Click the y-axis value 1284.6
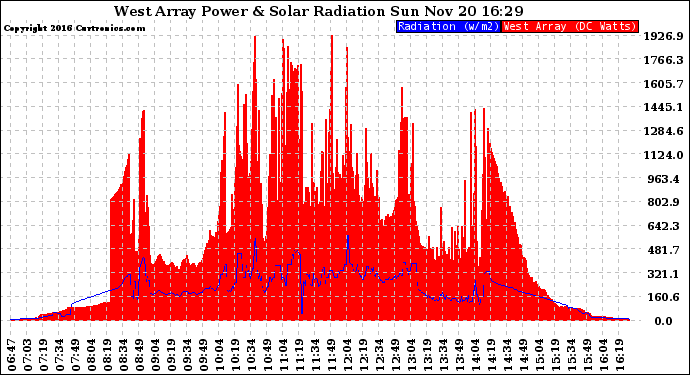This screenshot has height=375, width=690. coord(664,131)
